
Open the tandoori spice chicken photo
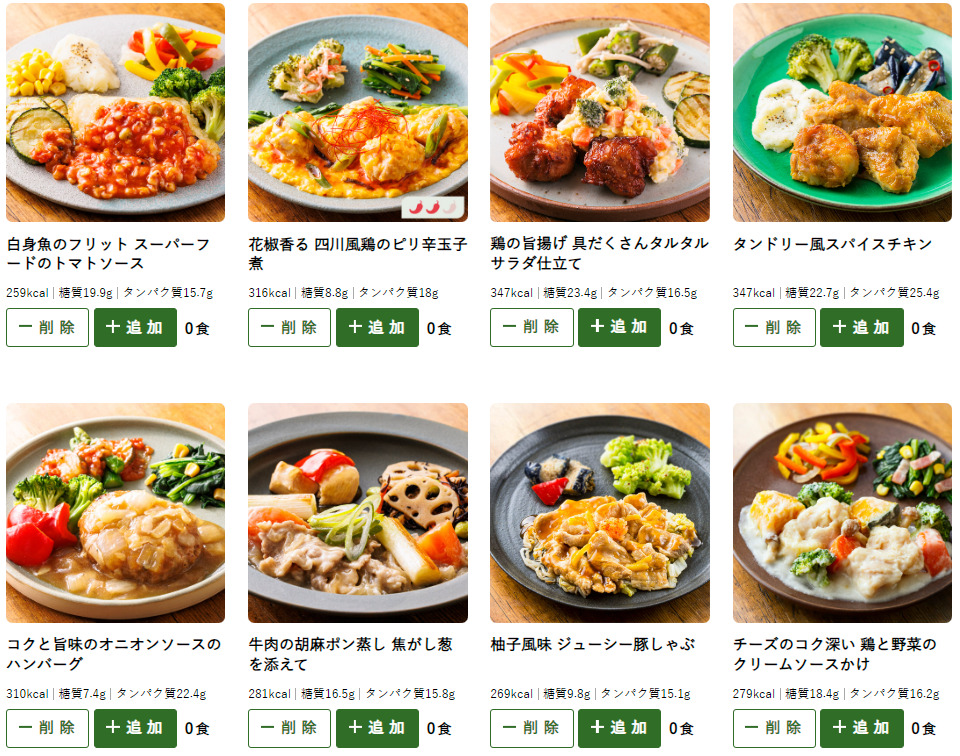click(x=842, y=112)
